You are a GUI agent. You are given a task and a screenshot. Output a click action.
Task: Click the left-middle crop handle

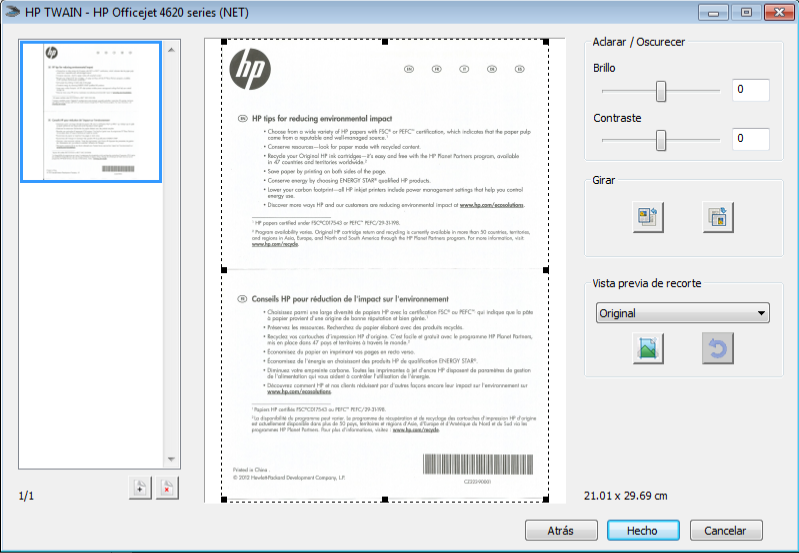[x=224, y=270]
